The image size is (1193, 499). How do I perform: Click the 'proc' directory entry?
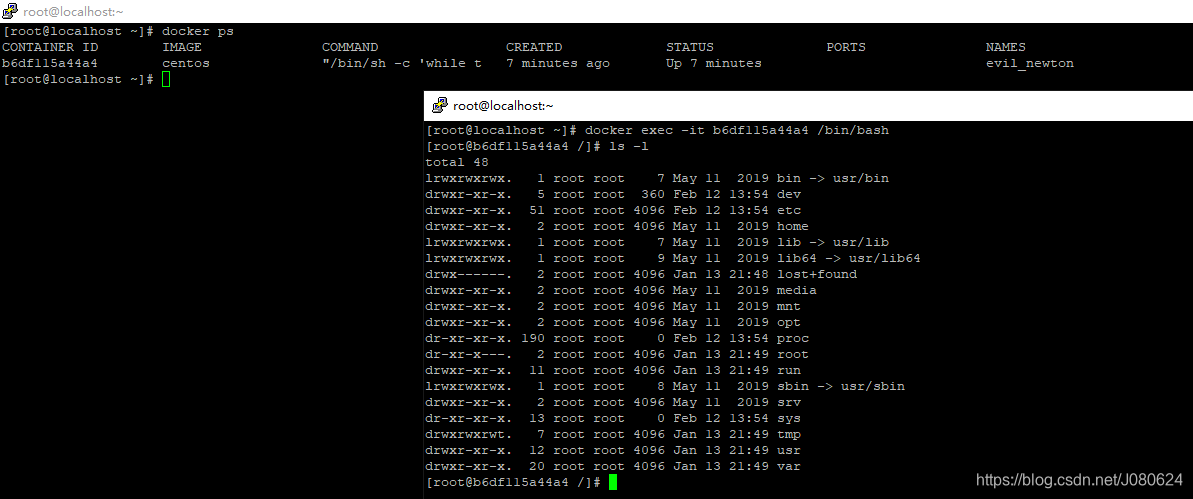pyautogui.click(x=793, y=338)
